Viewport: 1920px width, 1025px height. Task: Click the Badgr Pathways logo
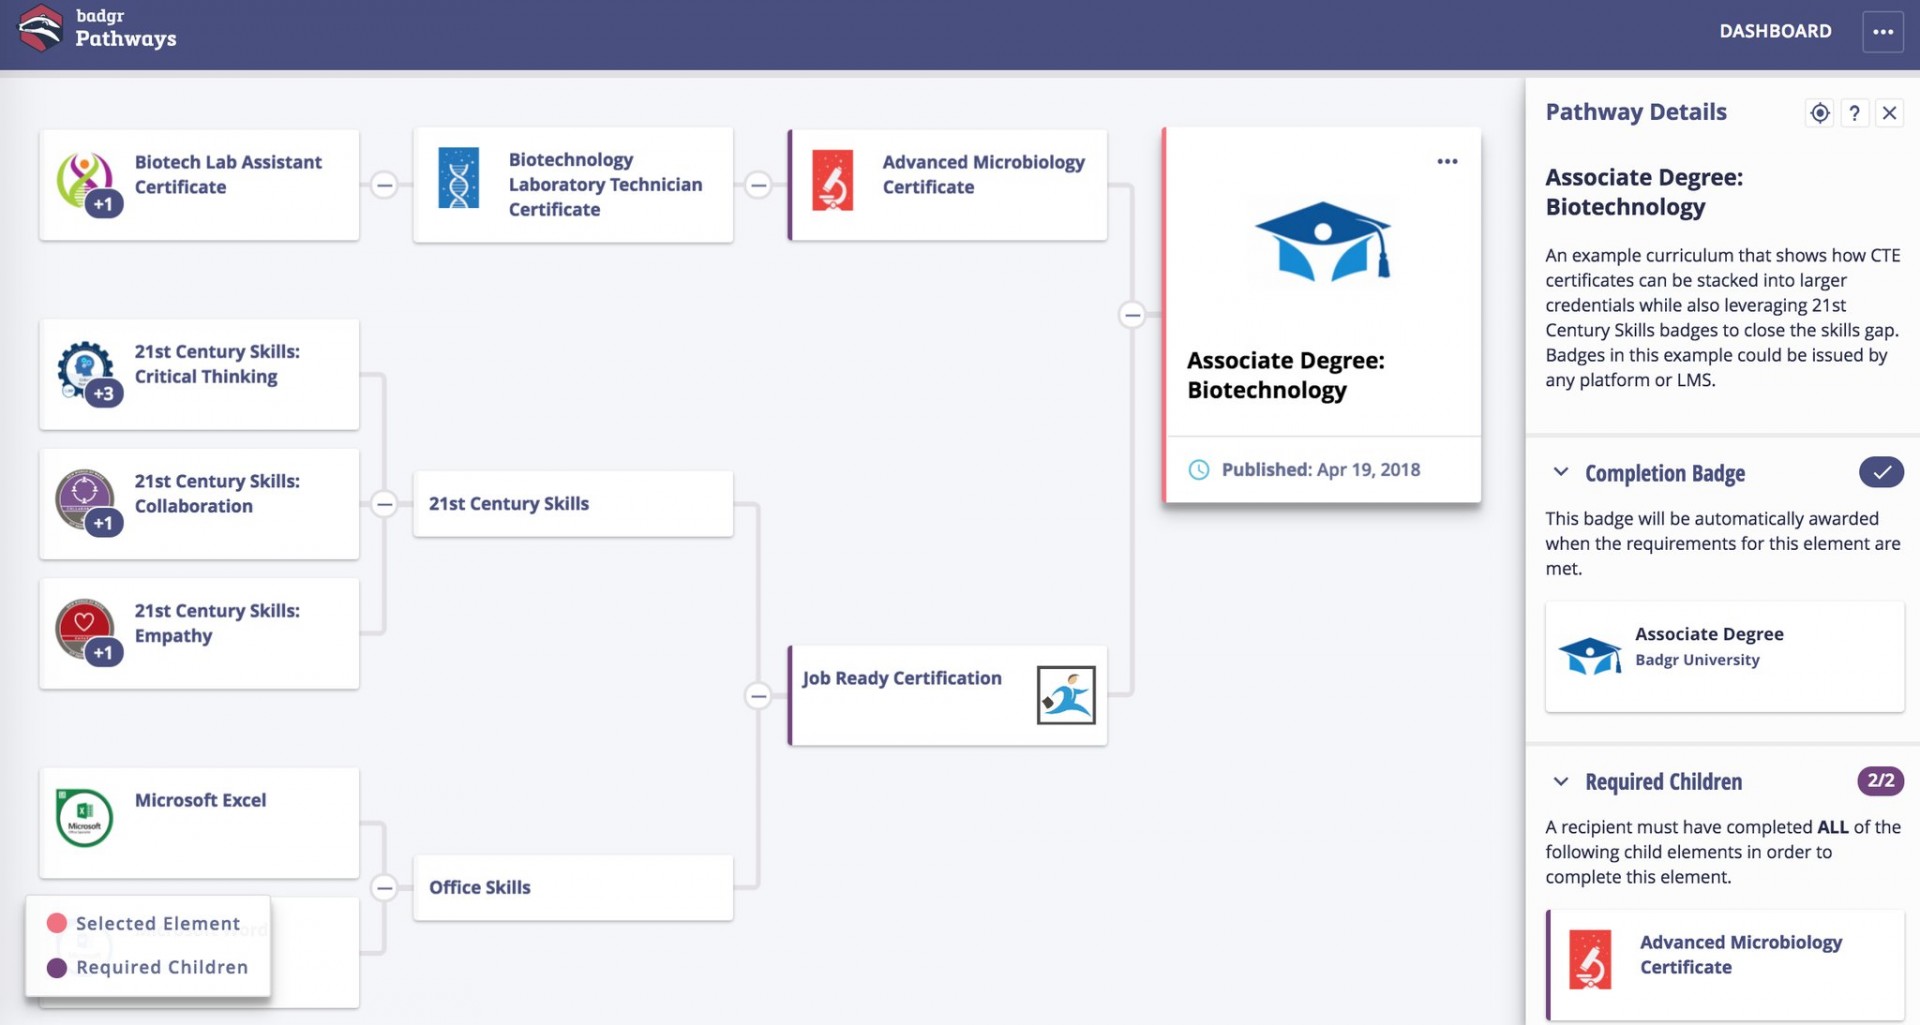click(x=98, y=28)
